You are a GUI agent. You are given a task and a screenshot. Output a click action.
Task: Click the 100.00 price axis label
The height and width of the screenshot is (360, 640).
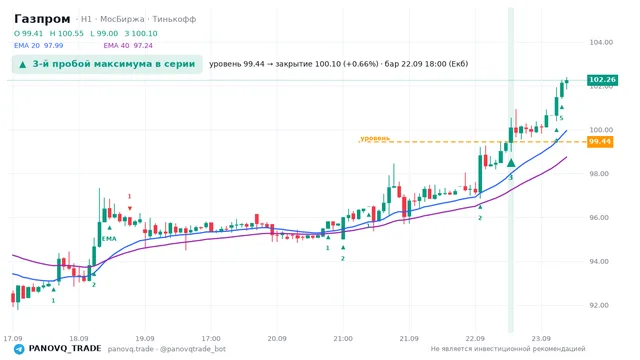pyautogui.click(x=601, y=130)
